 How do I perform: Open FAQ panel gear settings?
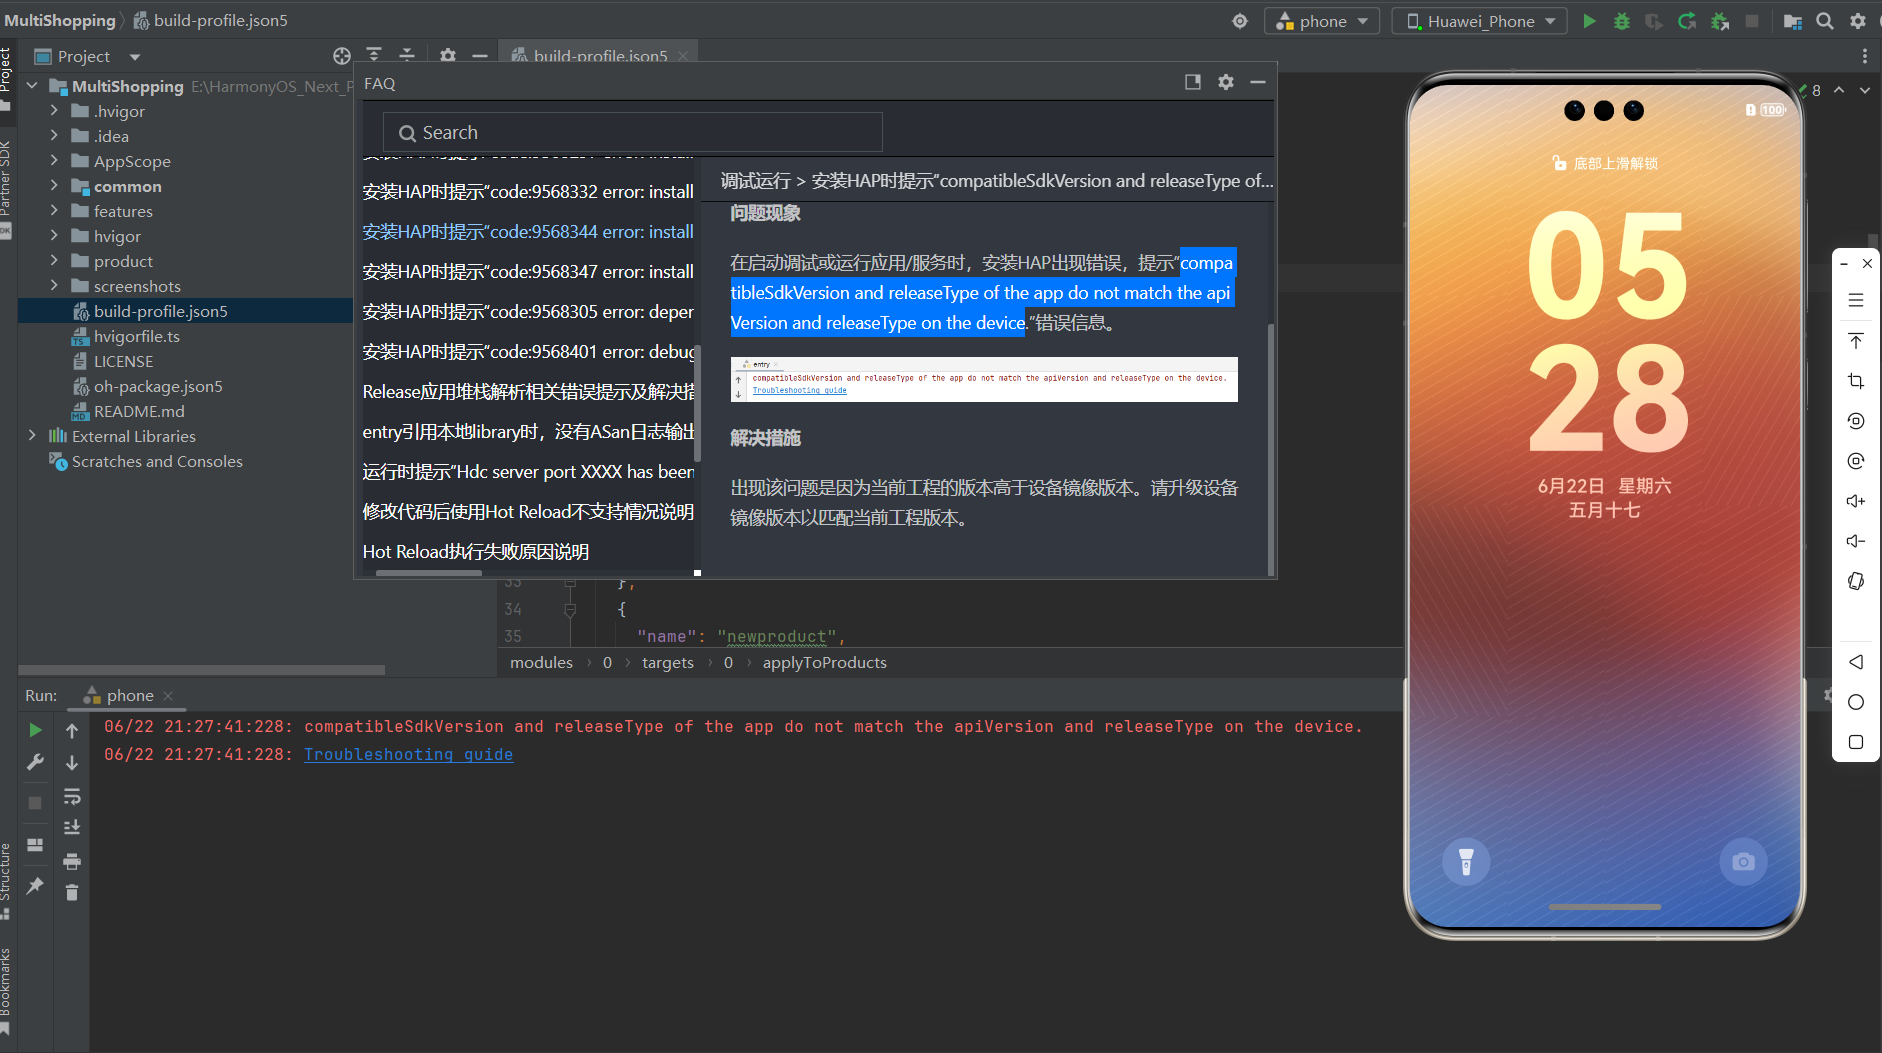tap(1226, 82)
